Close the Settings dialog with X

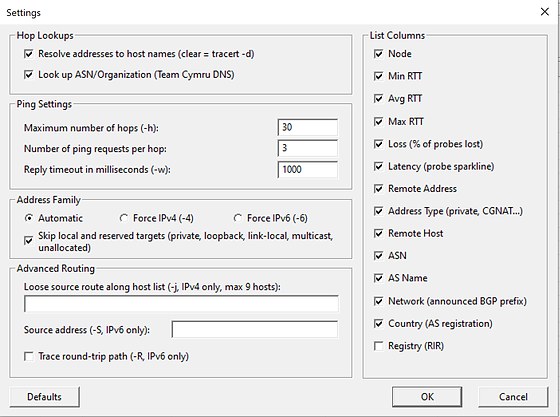545,12
